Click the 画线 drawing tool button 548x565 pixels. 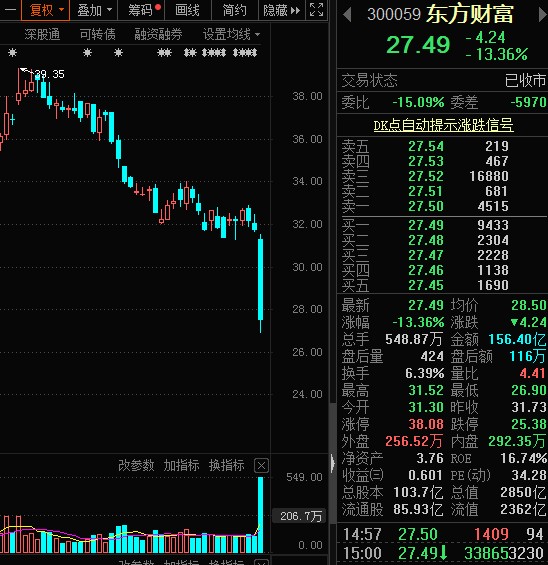(x=187, y=10)
